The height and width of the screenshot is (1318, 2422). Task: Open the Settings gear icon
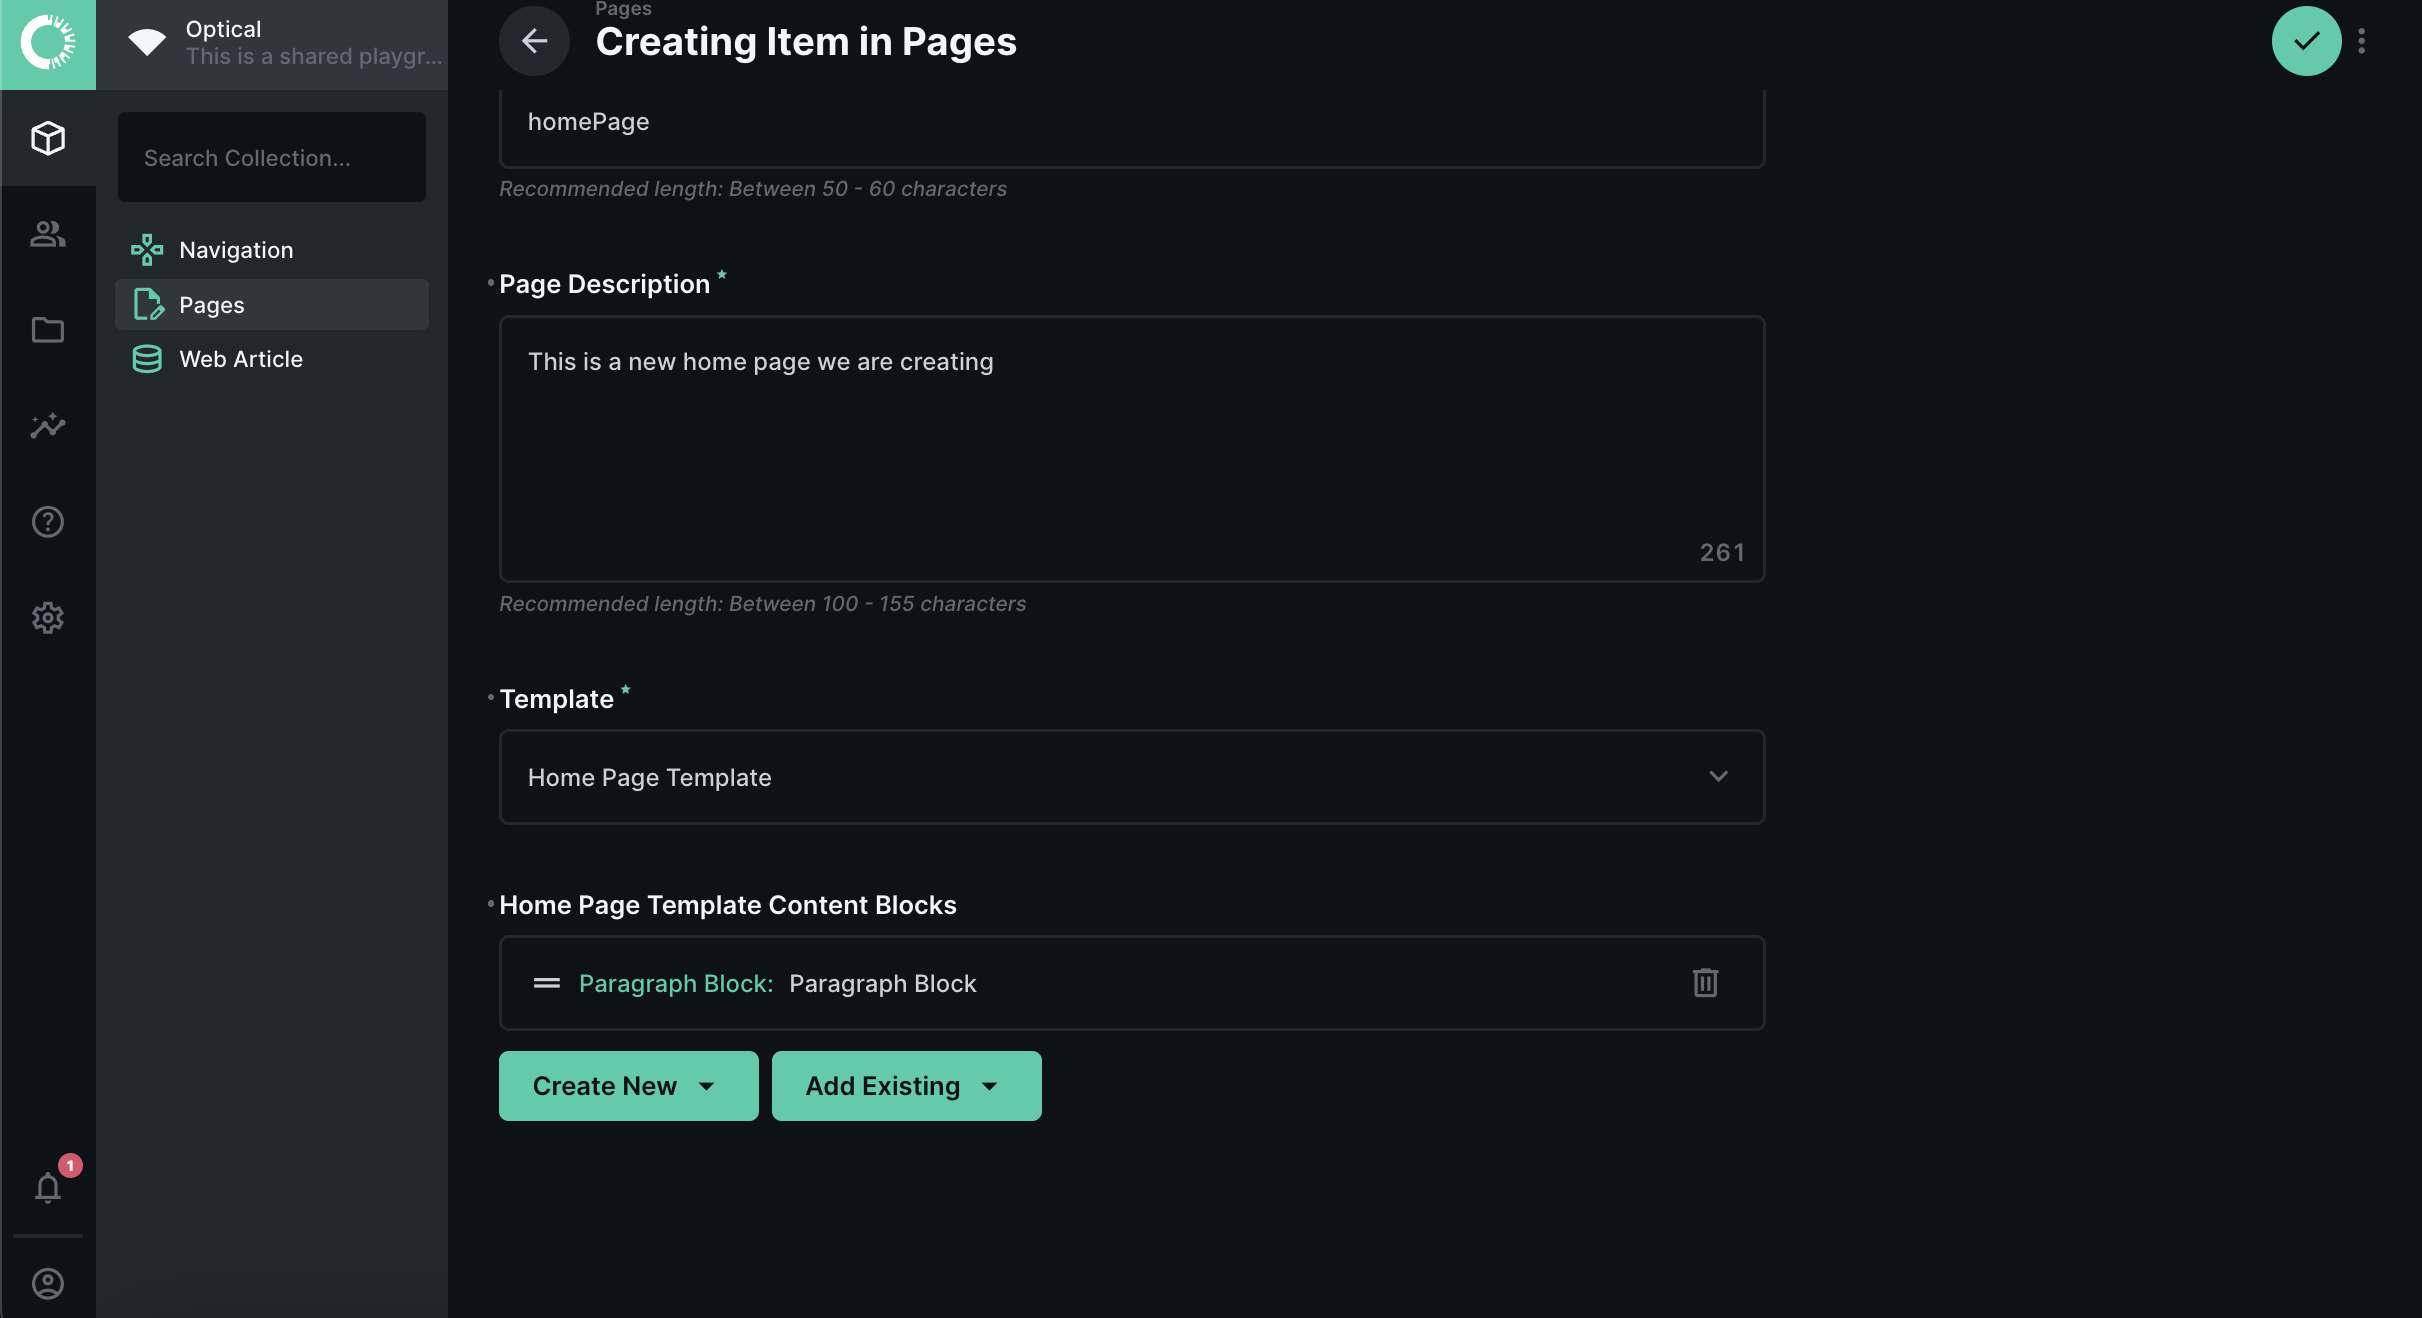[x=48, y=618]
